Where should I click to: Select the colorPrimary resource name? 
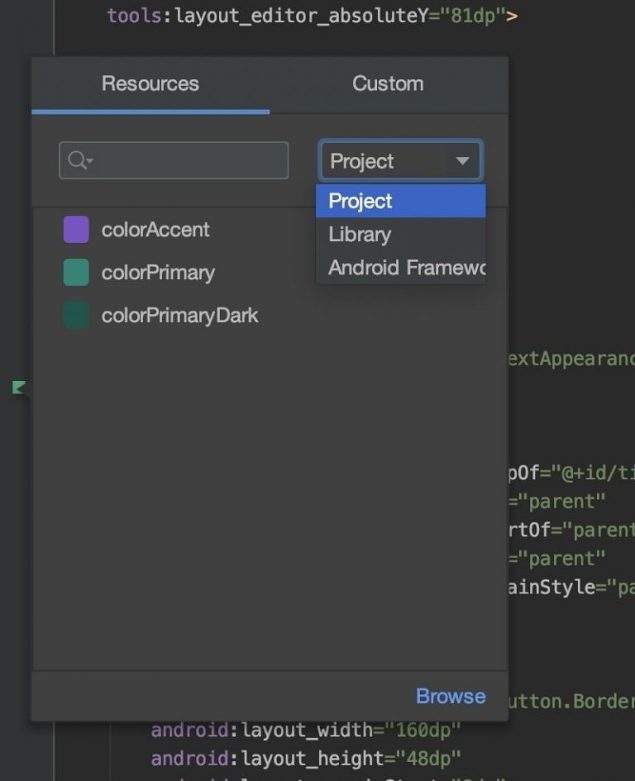click(158, 273)
